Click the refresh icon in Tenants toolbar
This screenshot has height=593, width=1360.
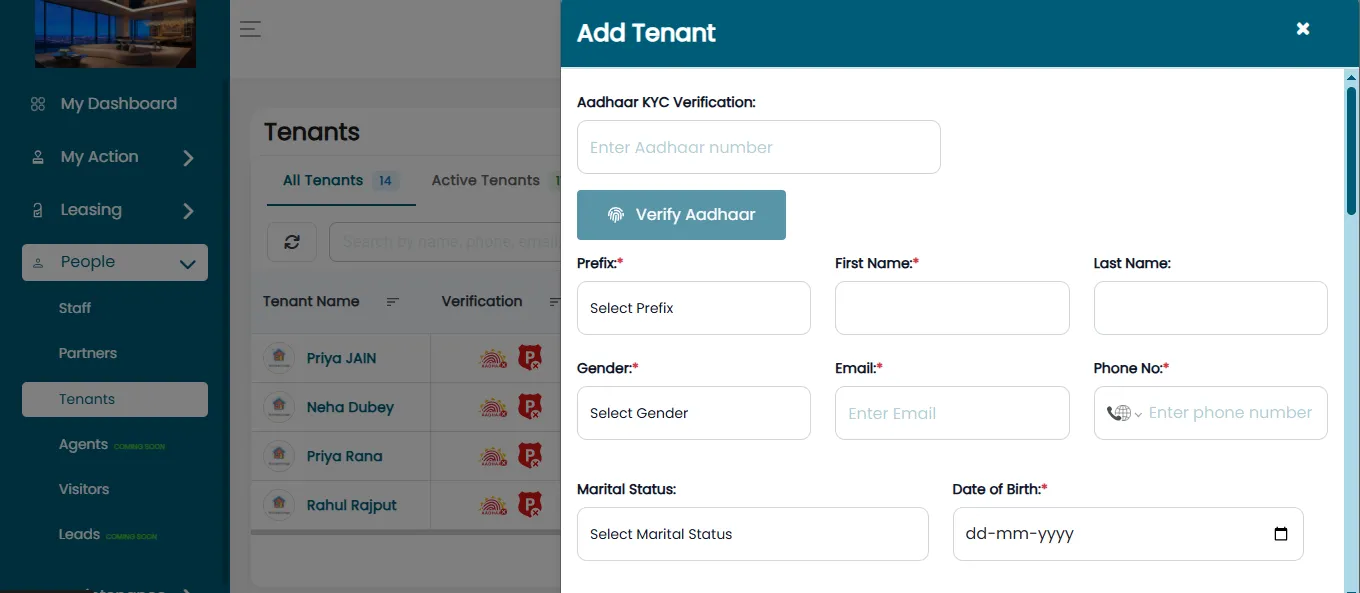click(x=292, y=242)
